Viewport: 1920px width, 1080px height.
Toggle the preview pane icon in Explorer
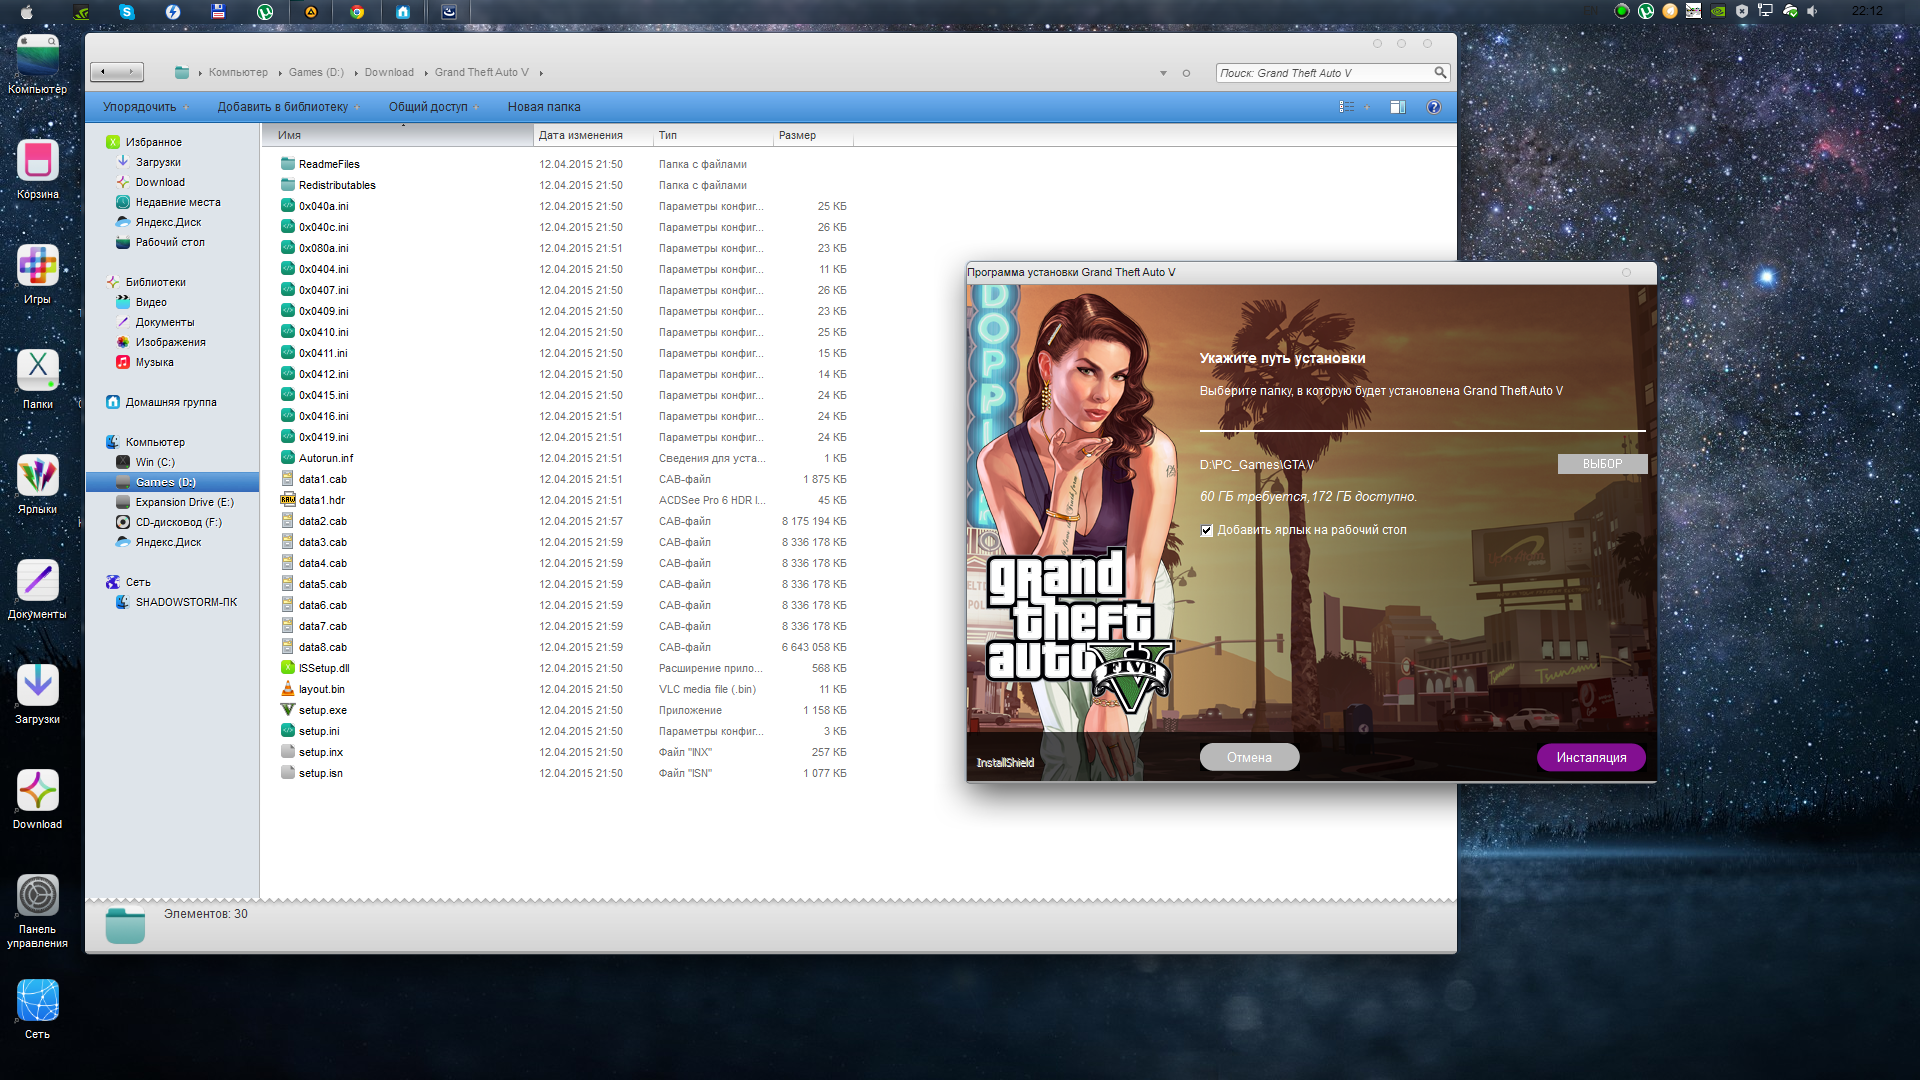coord(1398,107)
